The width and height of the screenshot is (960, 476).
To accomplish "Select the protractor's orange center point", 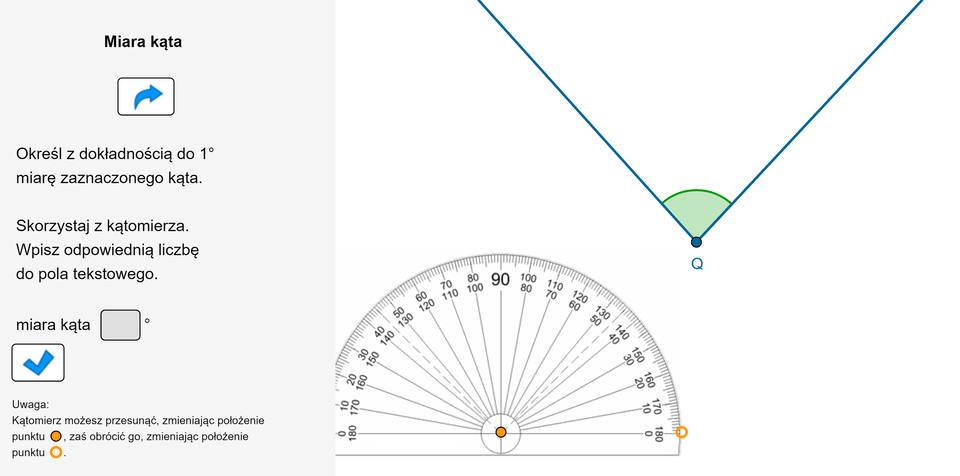I will (501, 432).
